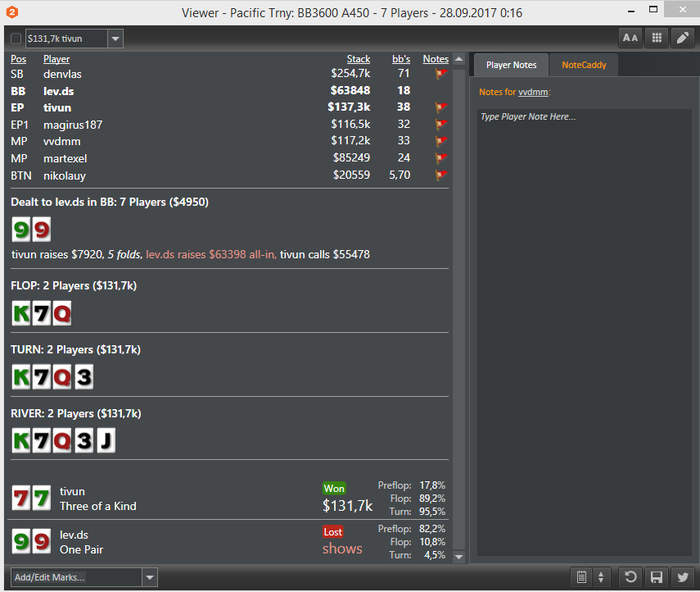The width and height of the screenshot is (700, 592).
Task: Click the scrollbar down arrow in hand panel
Action: (458, 557)
